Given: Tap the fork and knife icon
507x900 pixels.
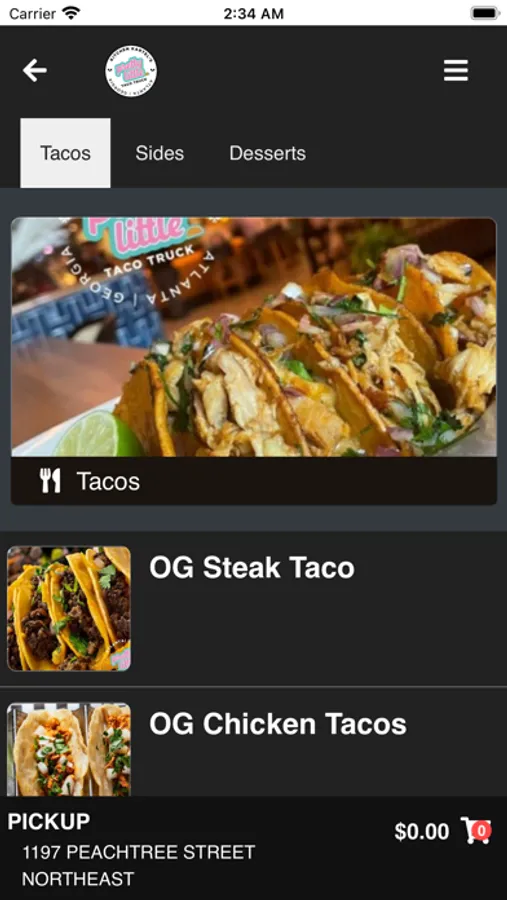Looking at the screenshot, I should (51, 481).
